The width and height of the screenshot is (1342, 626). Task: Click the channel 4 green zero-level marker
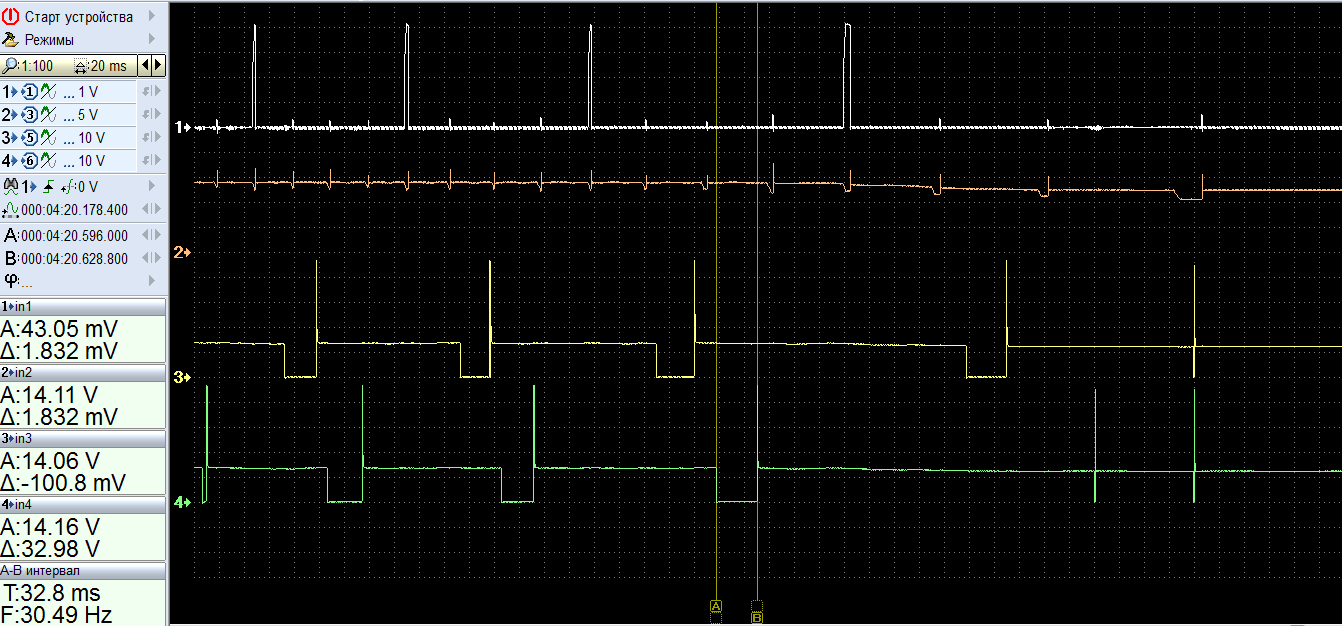click(181, 503)
